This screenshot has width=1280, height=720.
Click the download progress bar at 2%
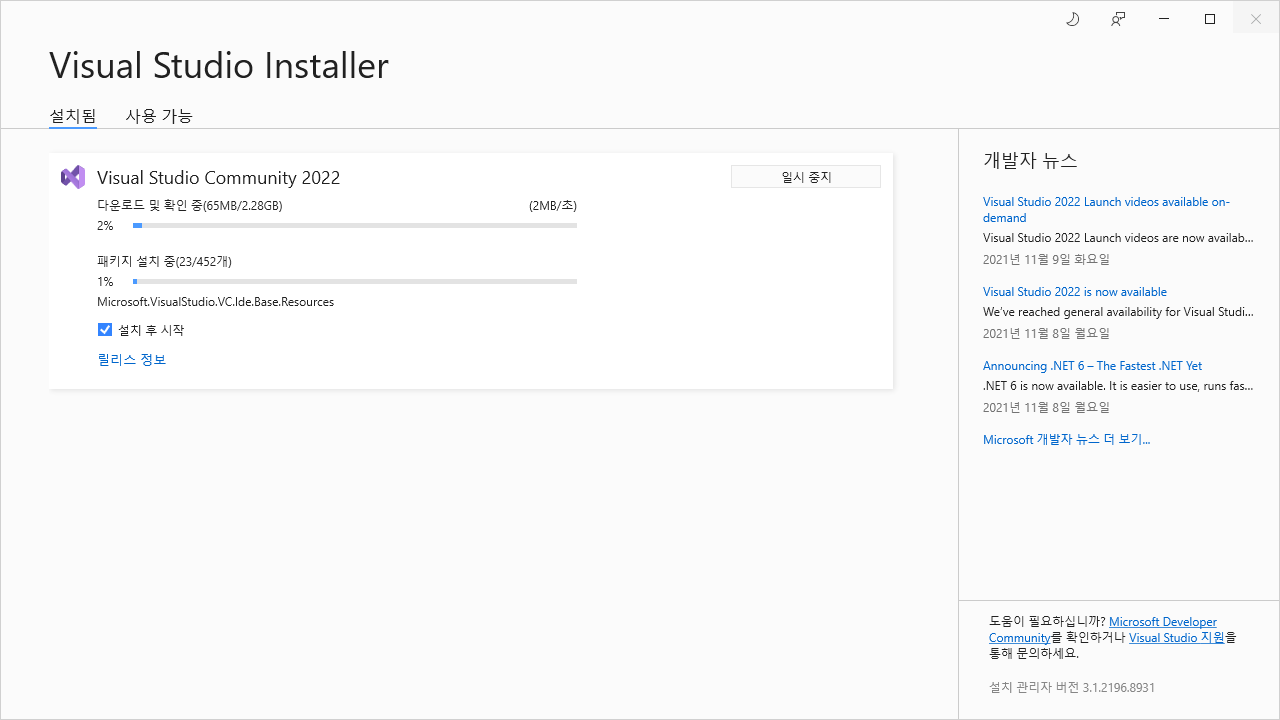pyautogui.click(x=355, y=226)
